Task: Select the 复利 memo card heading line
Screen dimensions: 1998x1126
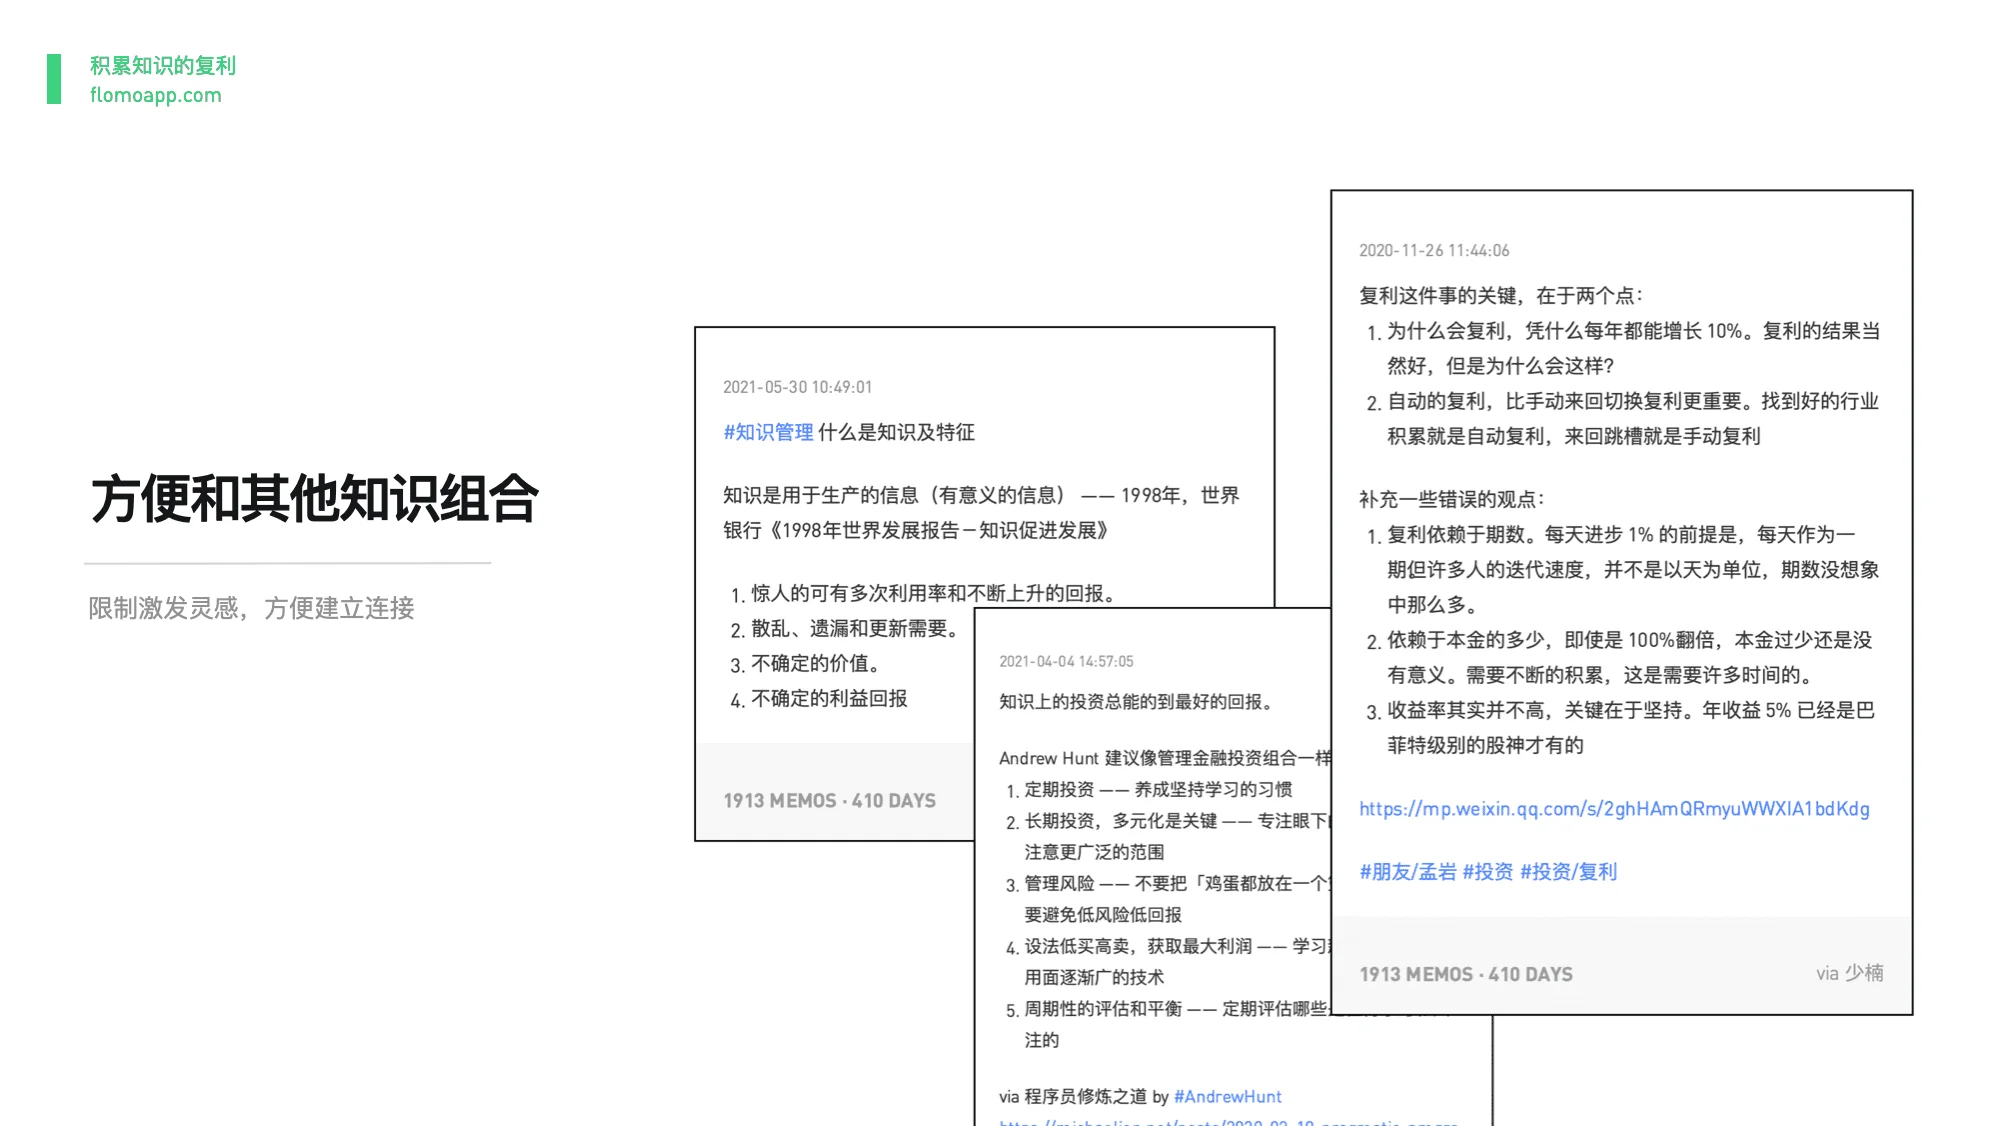Action: pyautogui.click(x=1500, y=296)
